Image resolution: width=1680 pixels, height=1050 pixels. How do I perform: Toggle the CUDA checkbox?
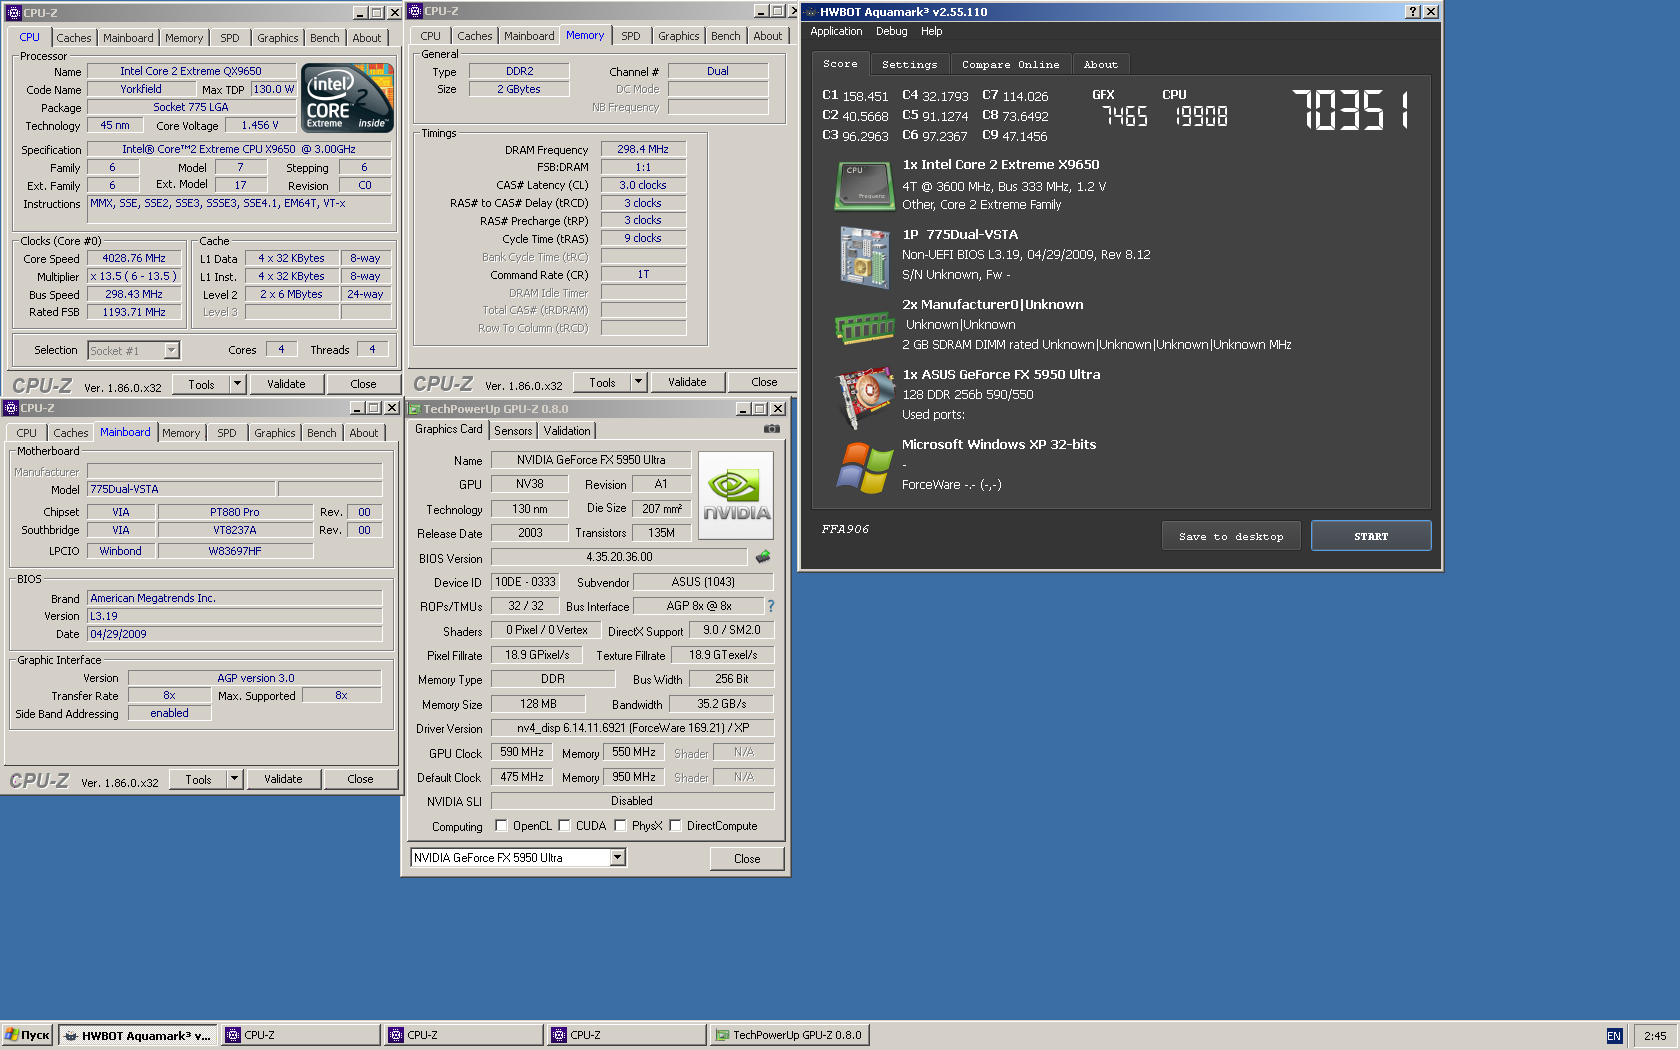565,826
